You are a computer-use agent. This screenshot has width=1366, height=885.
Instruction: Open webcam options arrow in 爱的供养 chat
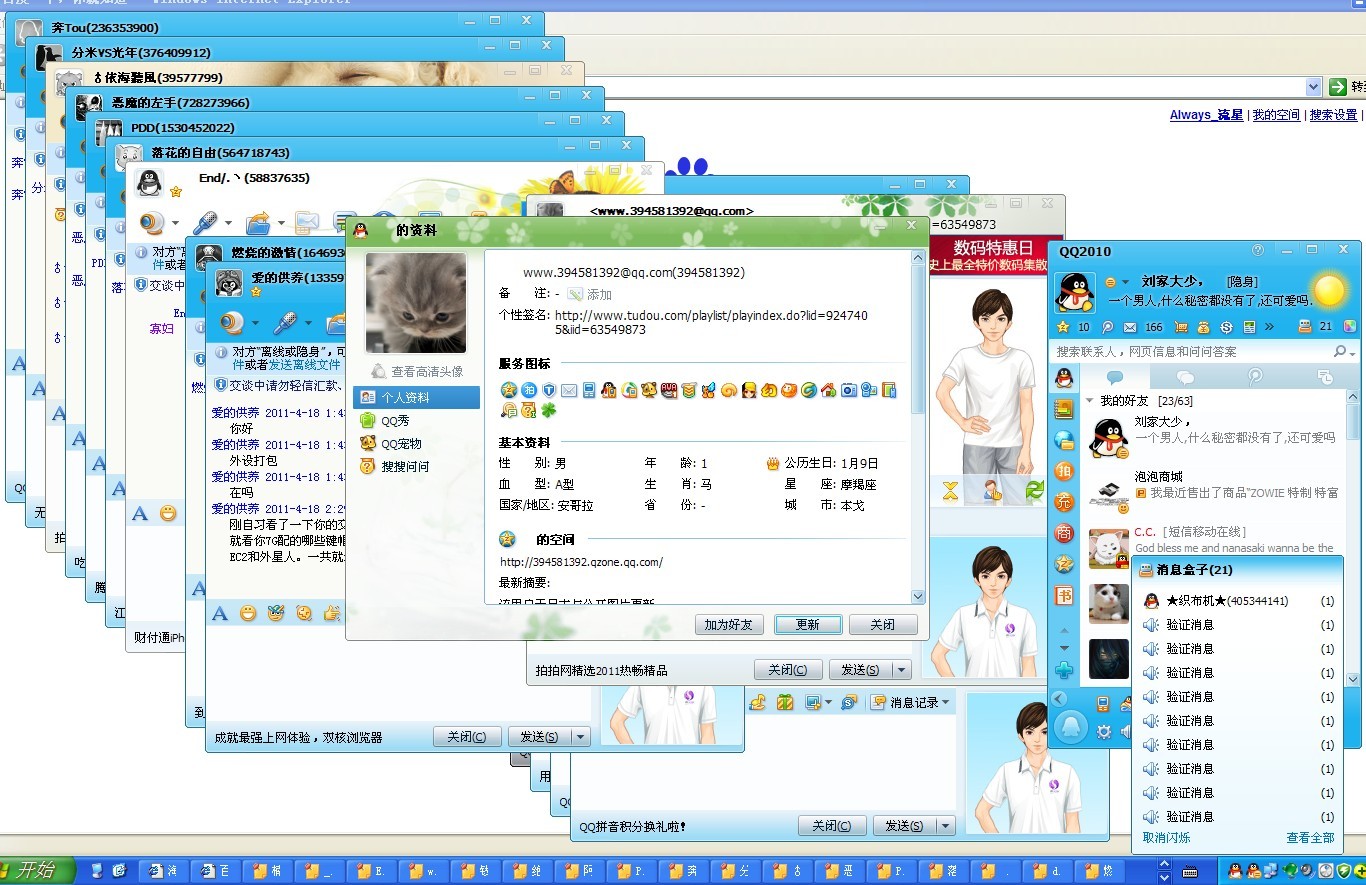pos(256,323)
